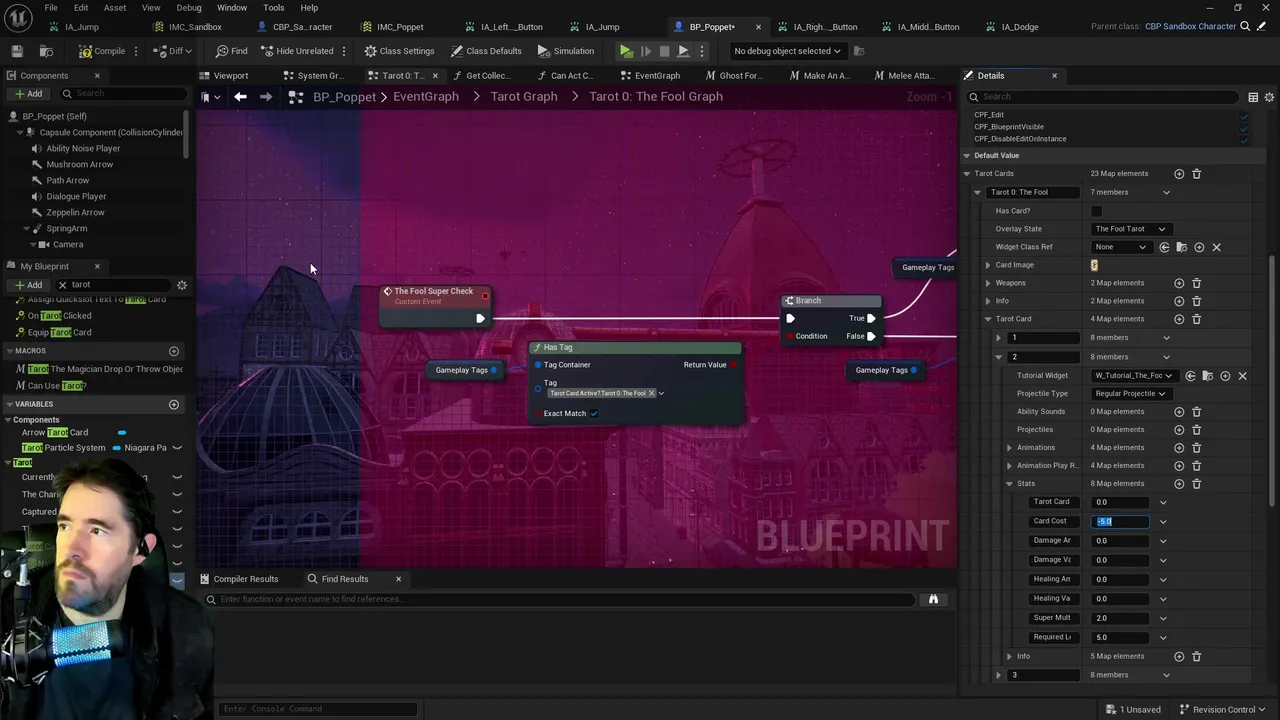Screen dimensions: 1280x720
Task: Add element to Ability Sounds map
Action: click(x=1179, y=412)
